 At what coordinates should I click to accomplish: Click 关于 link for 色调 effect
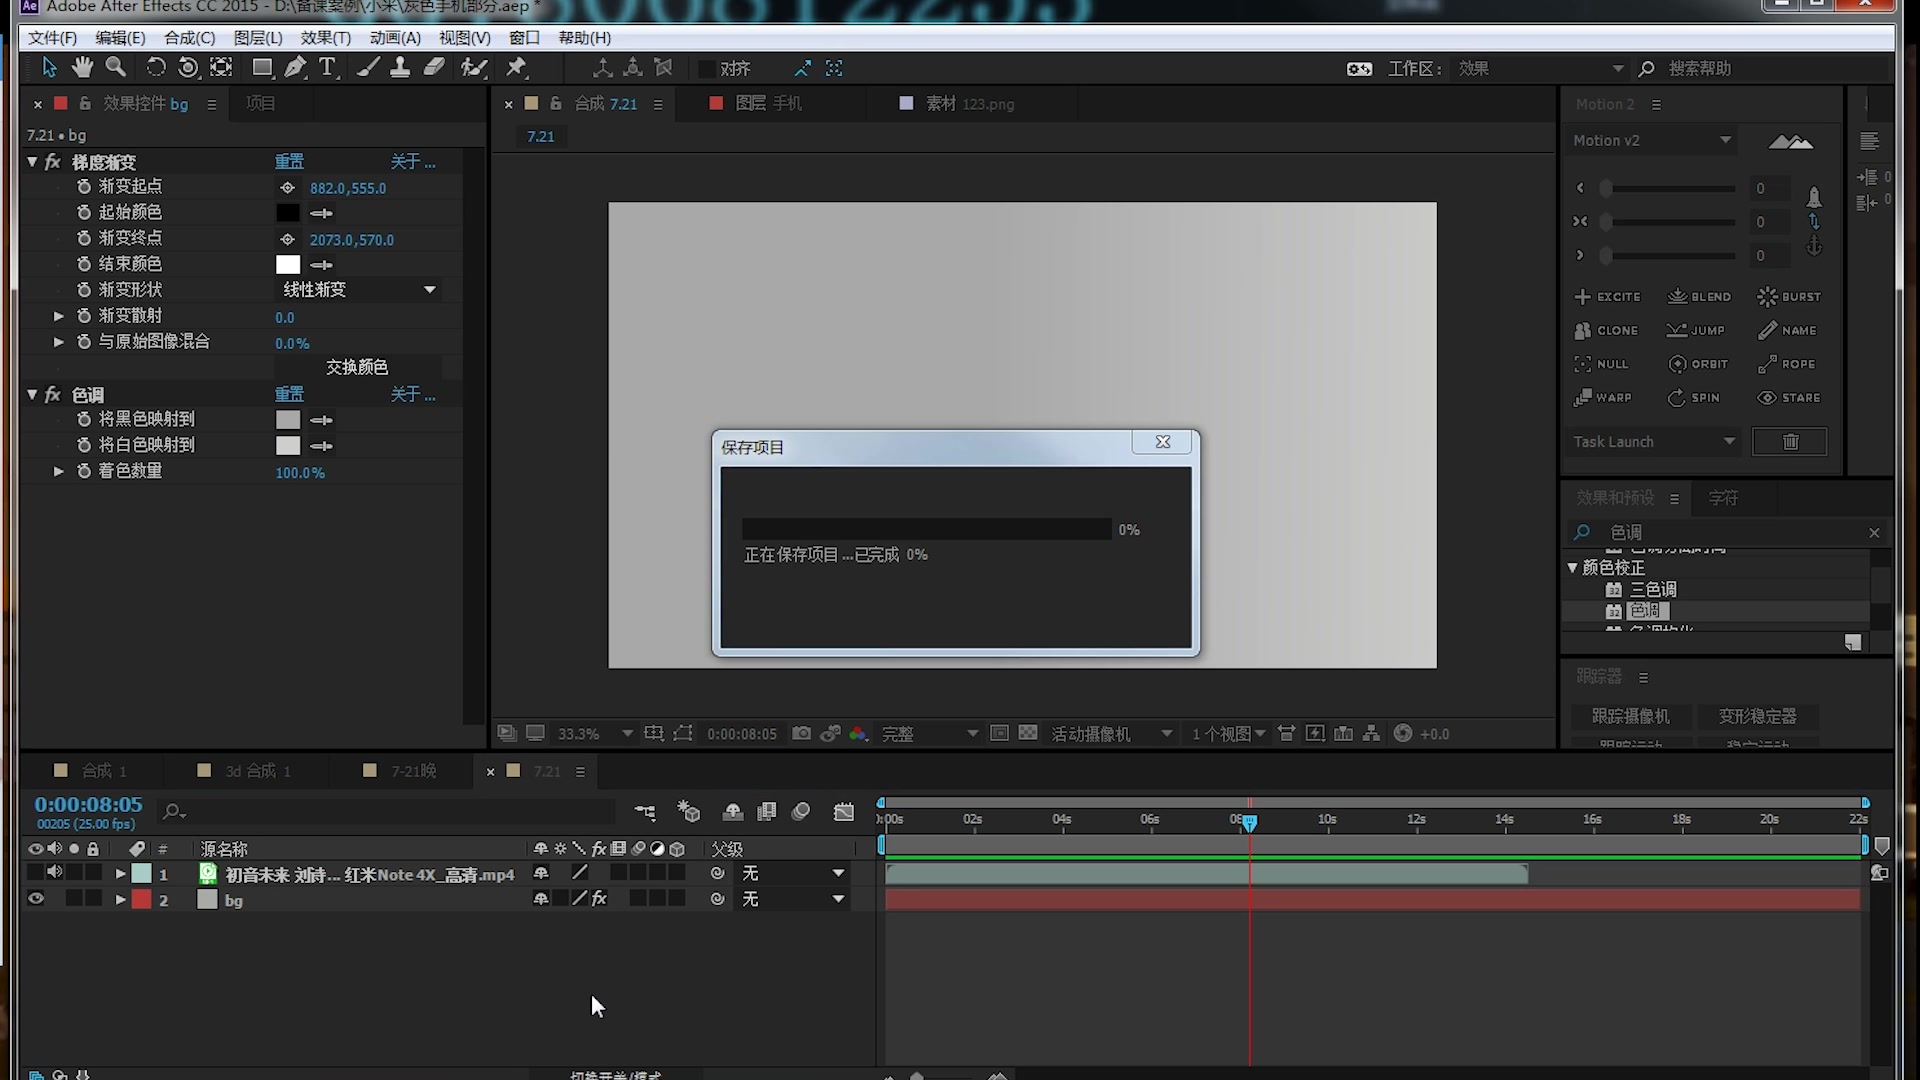(412, 395)
